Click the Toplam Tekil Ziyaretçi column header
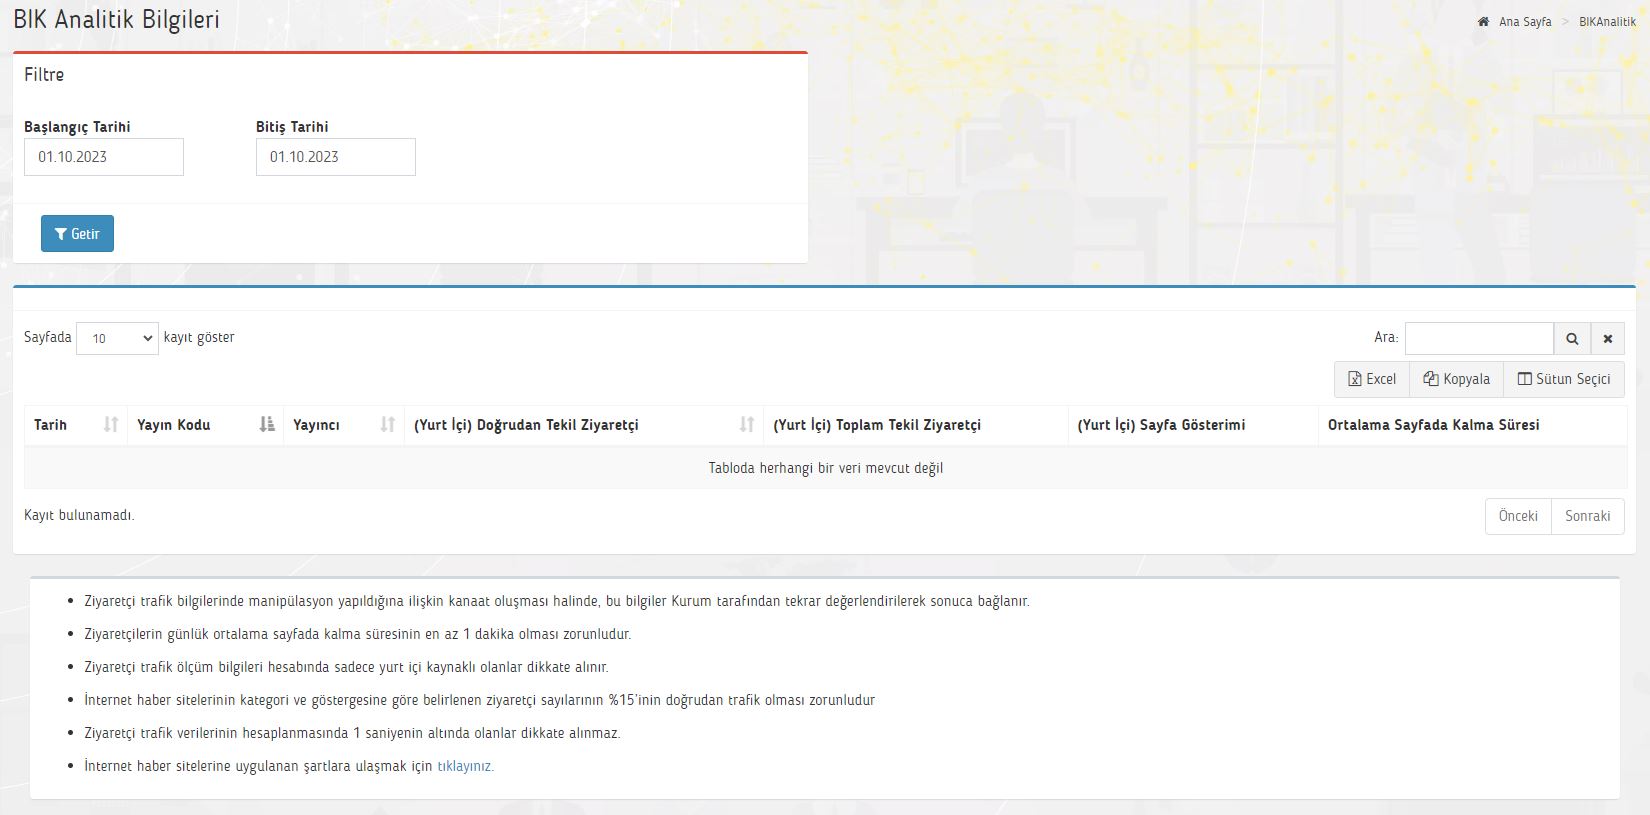The height and width of the screenshot is (815, 1650). 877,425
